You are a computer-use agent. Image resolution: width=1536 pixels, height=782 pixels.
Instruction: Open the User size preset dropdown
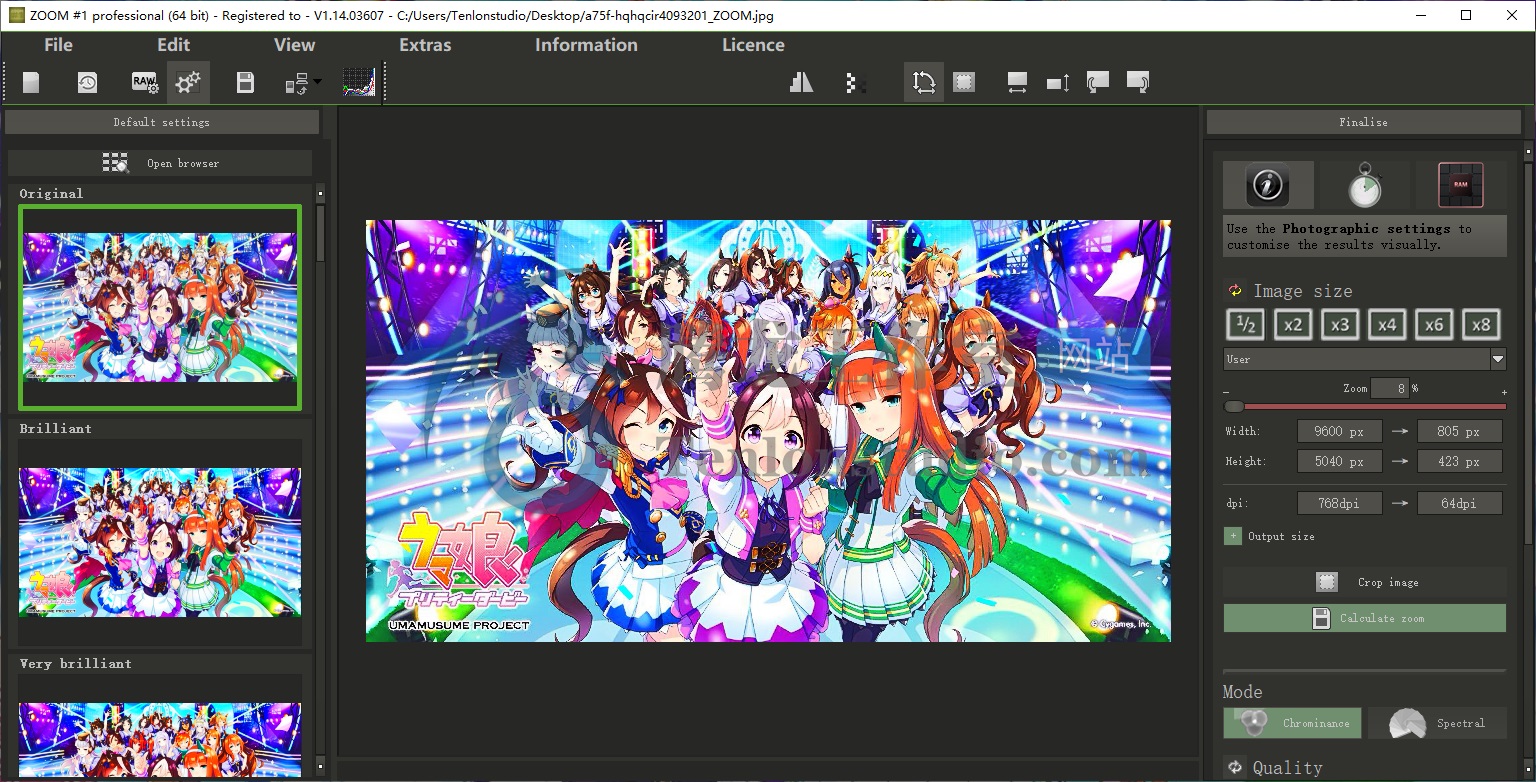(x=1364, y=359)
